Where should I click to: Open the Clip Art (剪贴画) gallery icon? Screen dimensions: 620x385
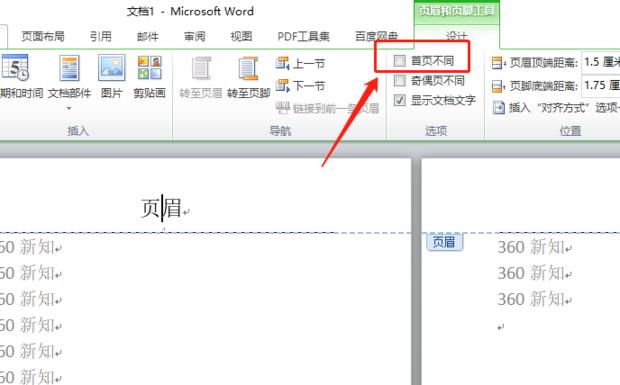point(149,68)
